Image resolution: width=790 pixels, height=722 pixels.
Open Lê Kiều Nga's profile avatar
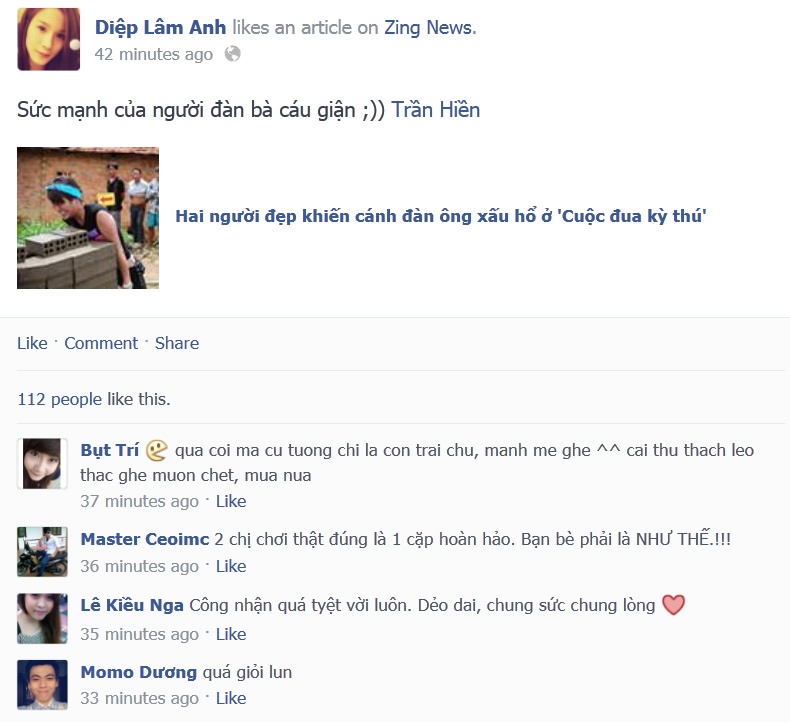pyautogui.click(x=42, y=618)
